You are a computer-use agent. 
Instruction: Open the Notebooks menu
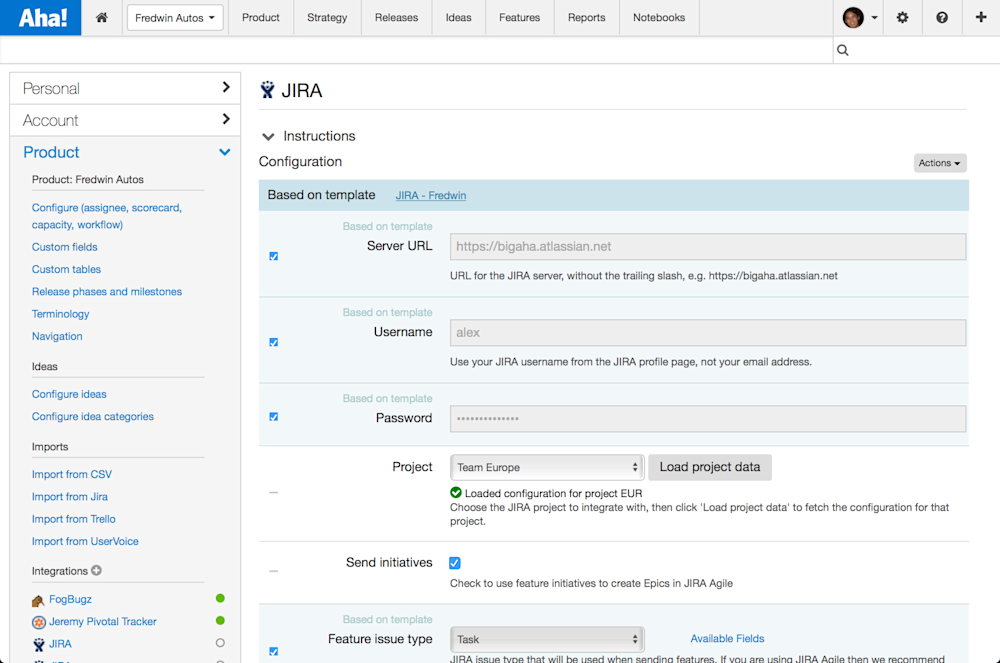point(659,18)
